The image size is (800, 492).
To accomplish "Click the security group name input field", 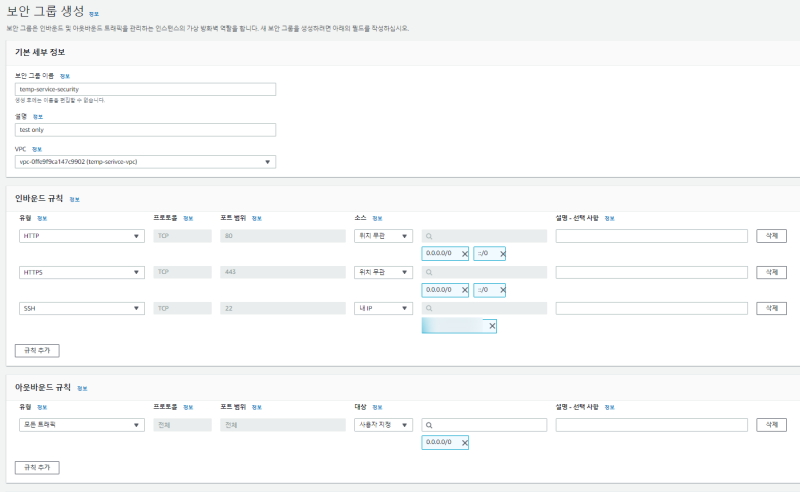I will [145, 89].
